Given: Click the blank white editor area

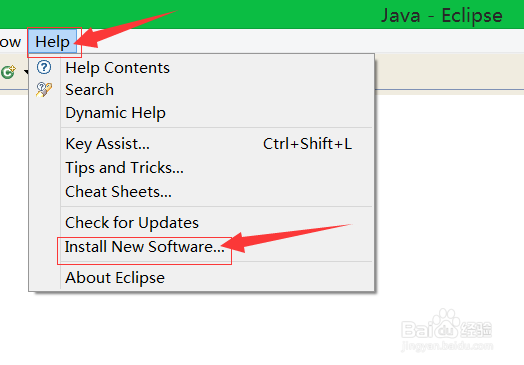Looking at the screenshot, I should 448,201.
